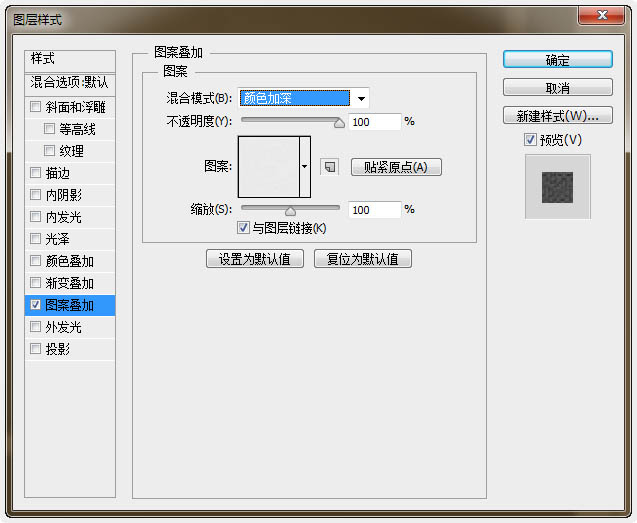Check the 内发光 box
The image size is (637, 523).
[35, 217]
